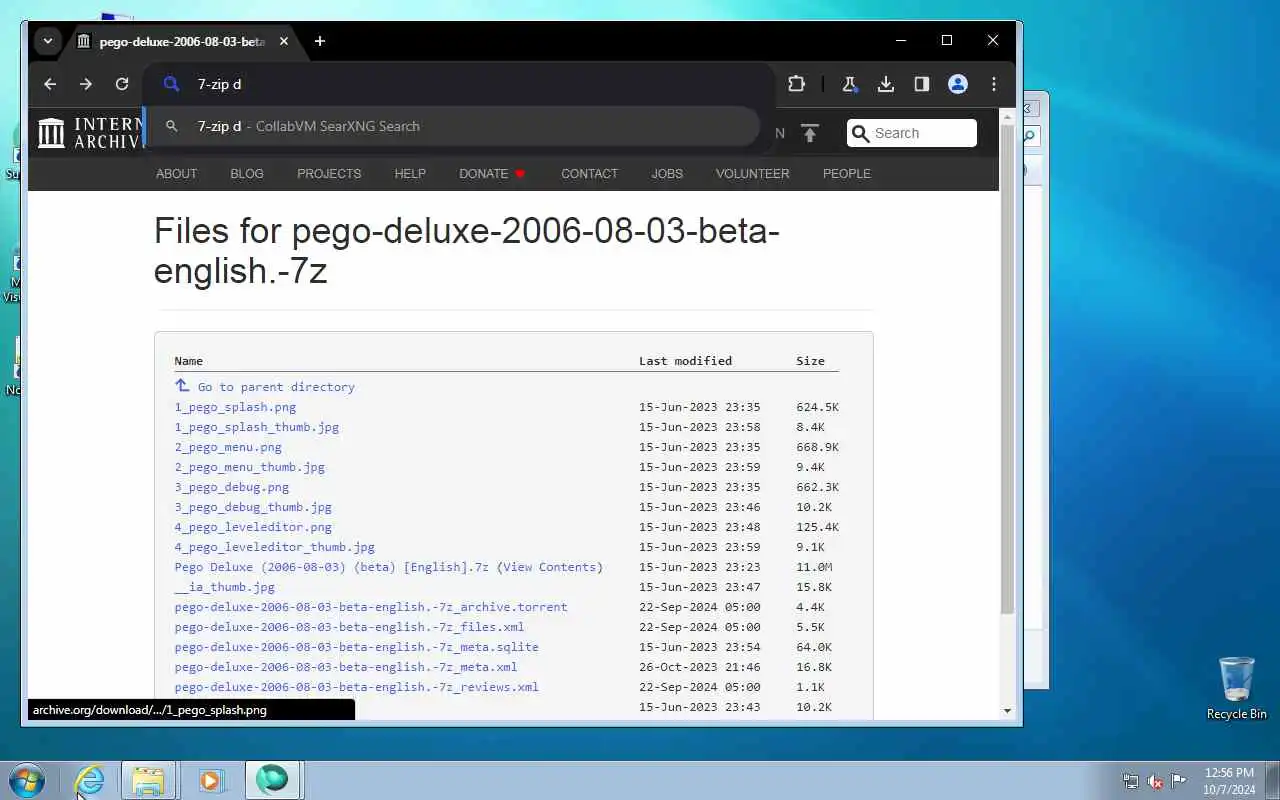Open the DONATE link with heart
The height and width of the screenshot is (800, 1280).
[492, 174]
